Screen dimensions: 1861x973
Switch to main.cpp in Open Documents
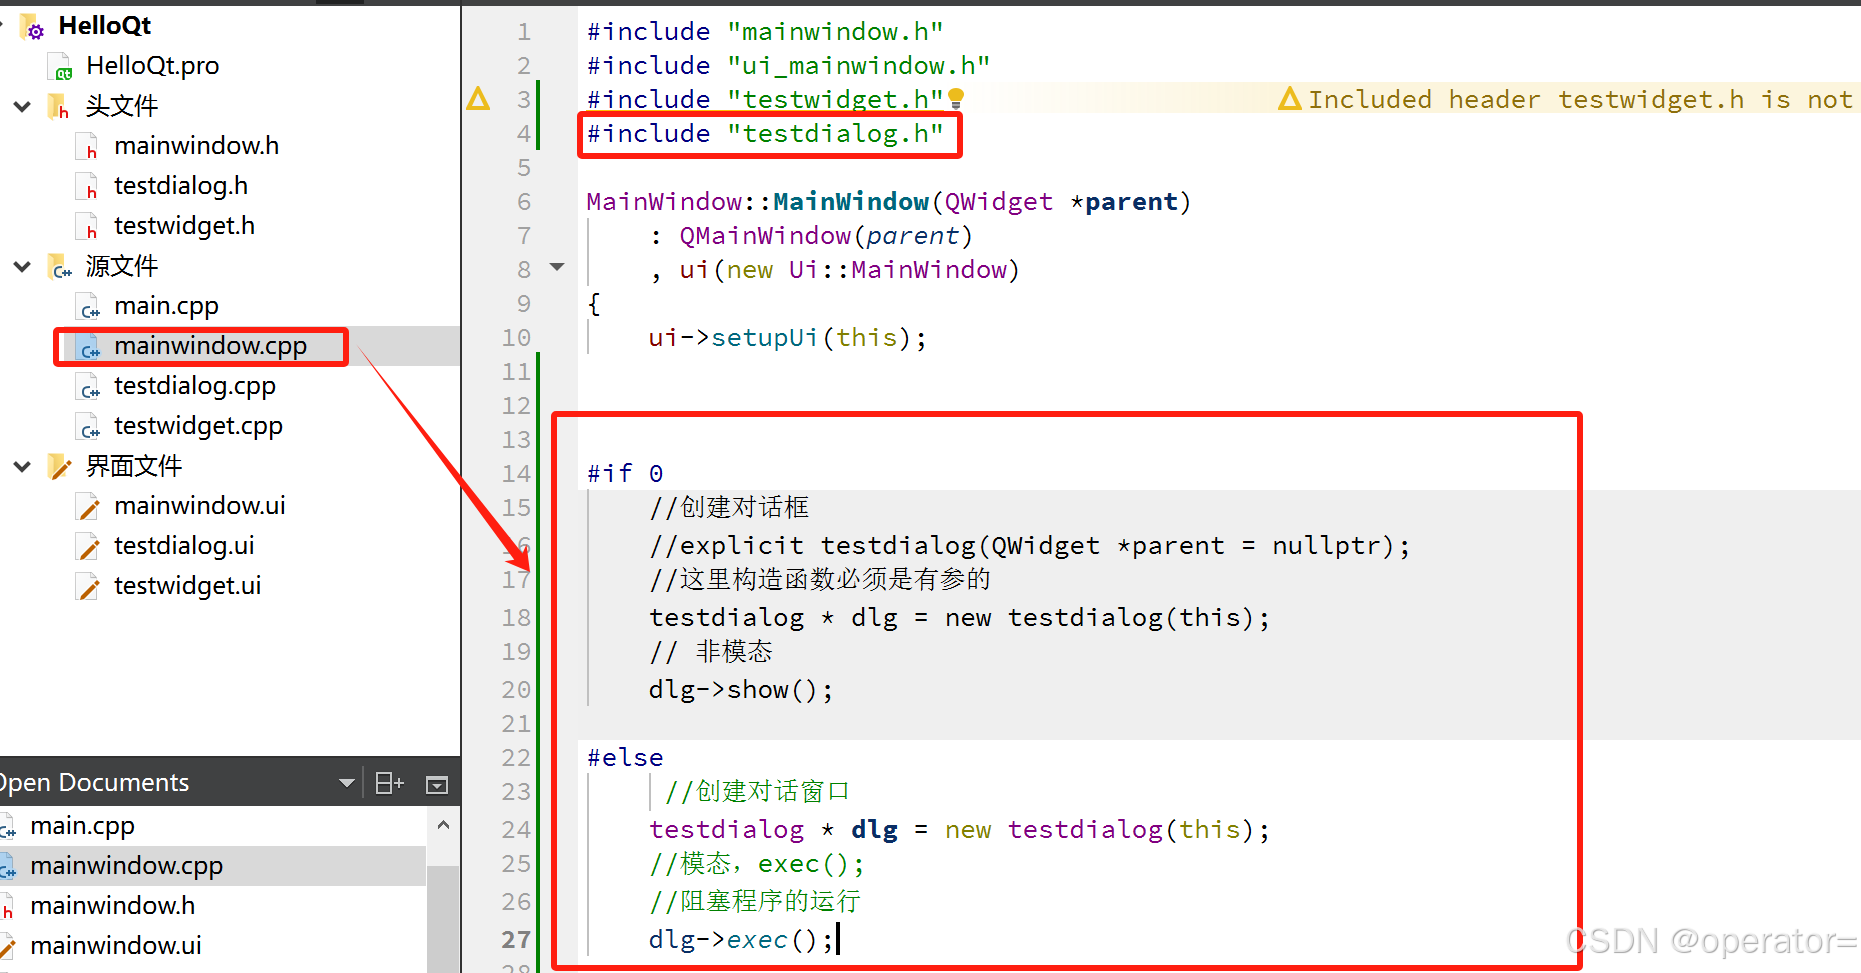(82, 826)
